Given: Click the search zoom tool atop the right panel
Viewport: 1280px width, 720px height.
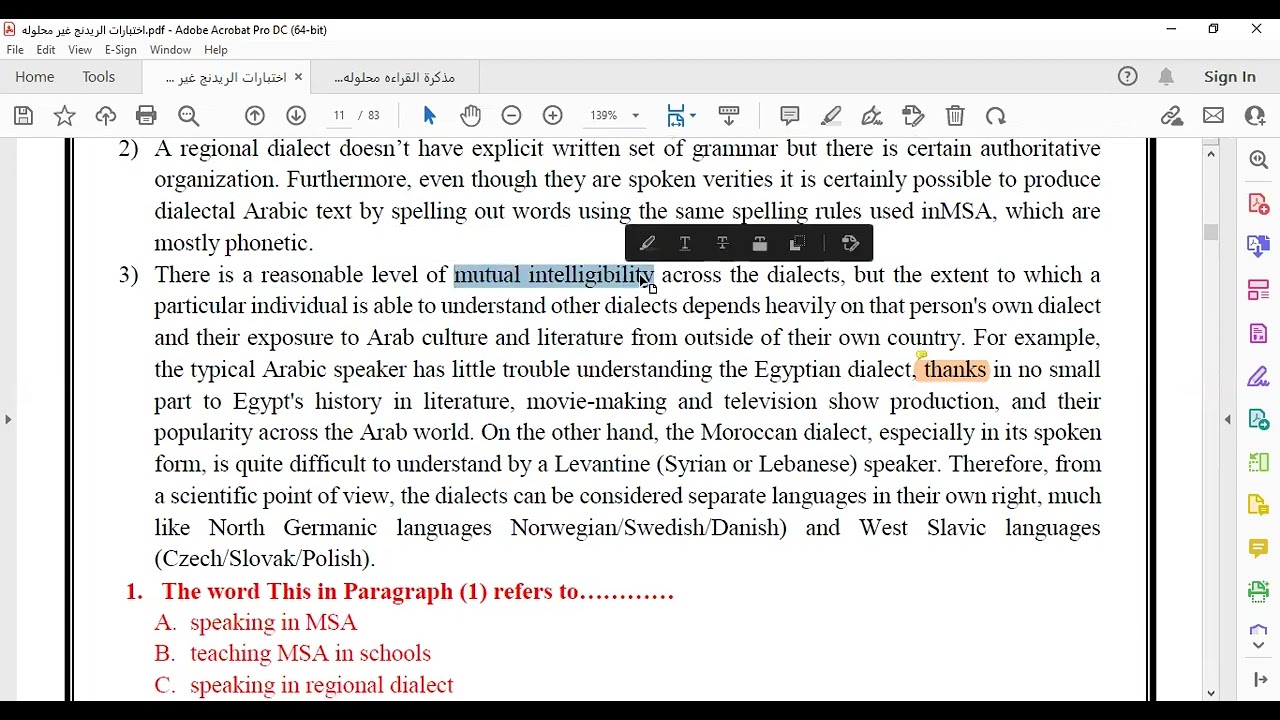Looking at the screenshot, I should (x=1258, y=160).
